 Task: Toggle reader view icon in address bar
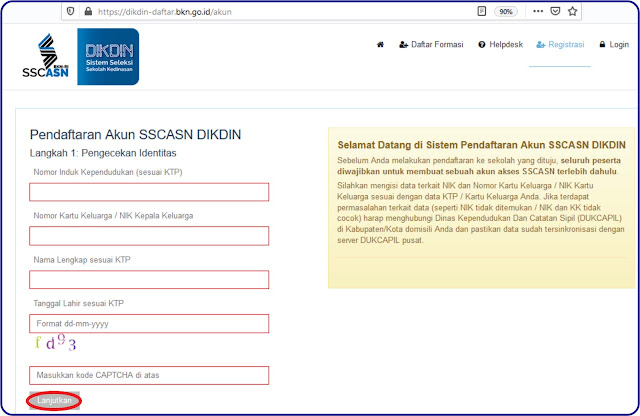tap(482, 11)
